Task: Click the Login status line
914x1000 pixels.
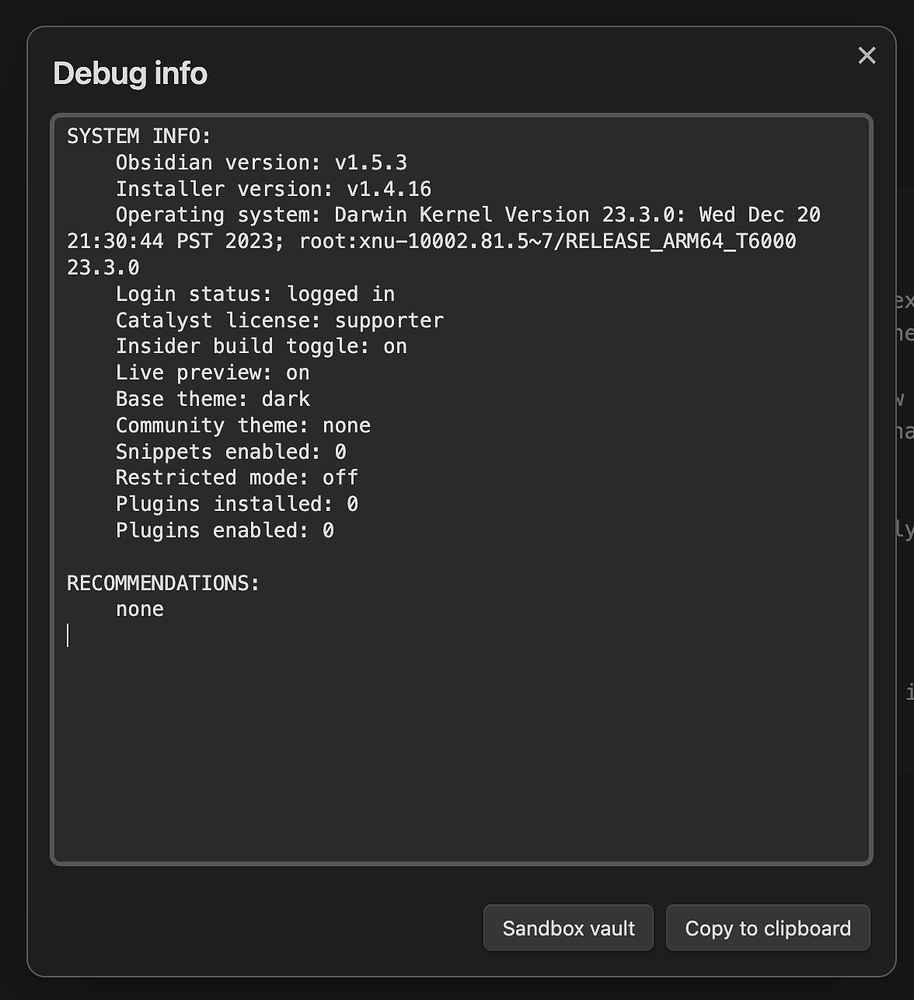Action: [255, 294]
